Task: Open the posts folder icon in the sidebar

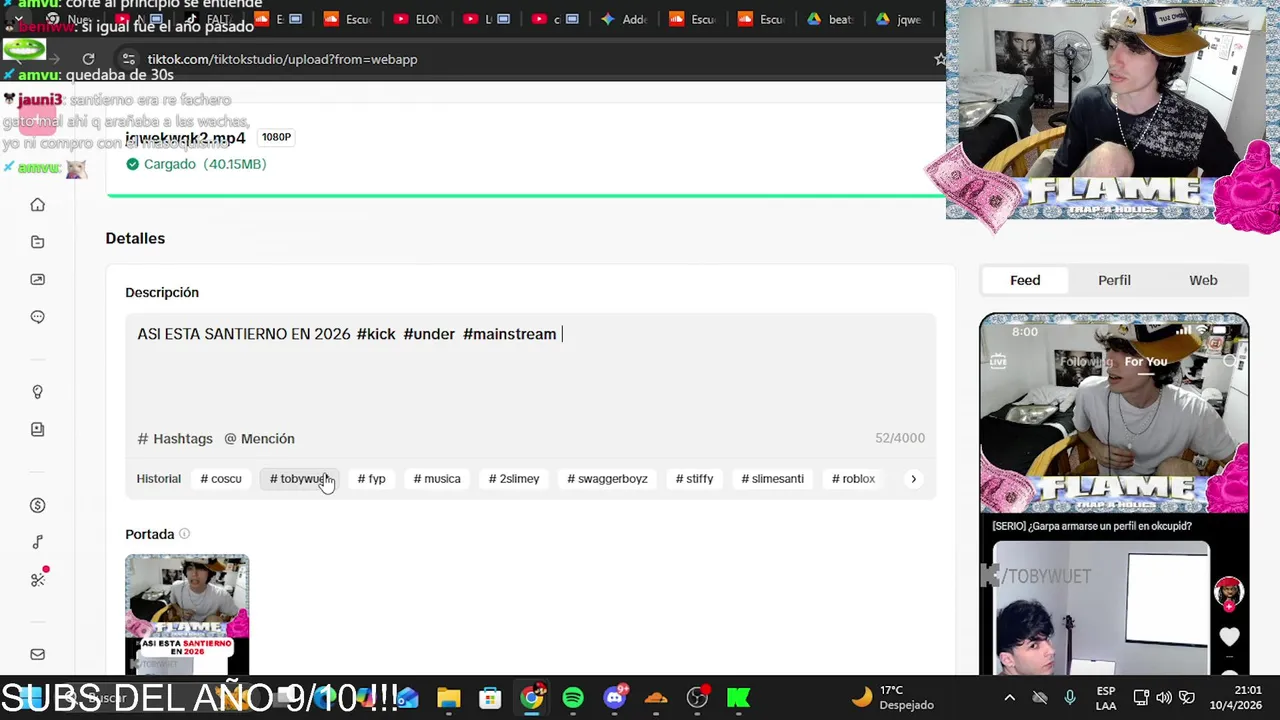Action: tap(37, 242)
